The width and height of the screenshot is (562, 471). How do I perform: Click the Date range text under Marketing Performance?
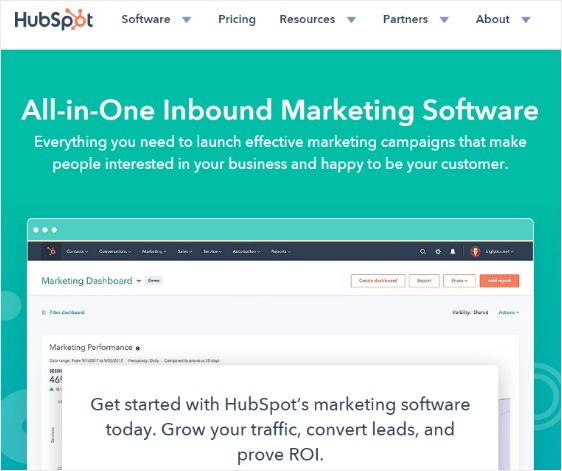point(86,361)
